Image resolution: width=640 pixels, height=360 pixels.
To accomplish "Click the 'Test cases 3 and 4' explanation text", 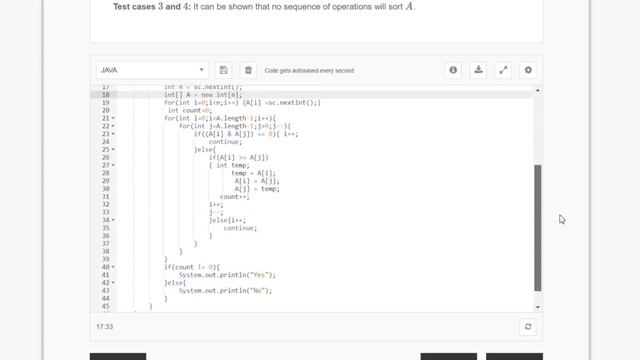I will pyautogui.click(x=264, y=7).
